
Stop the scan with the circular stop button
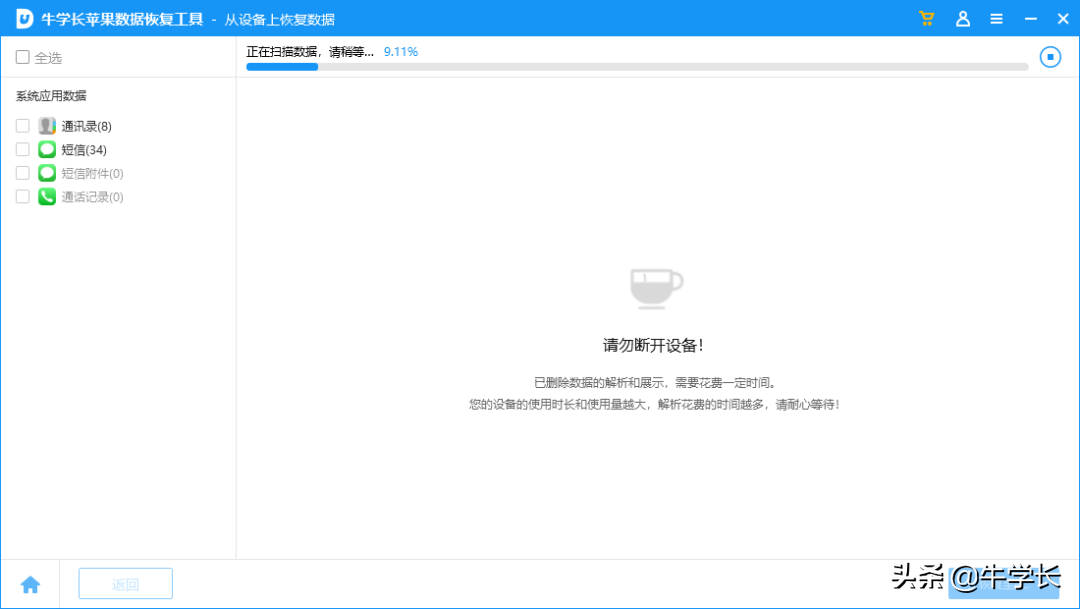click(x=1050, y=57)
